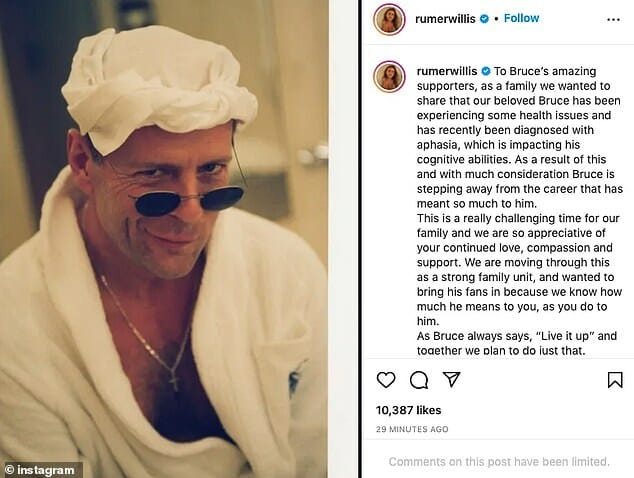Screen dimensions: 634x478
Task: Like the post with the heart icon
Action: pos(386,380)
